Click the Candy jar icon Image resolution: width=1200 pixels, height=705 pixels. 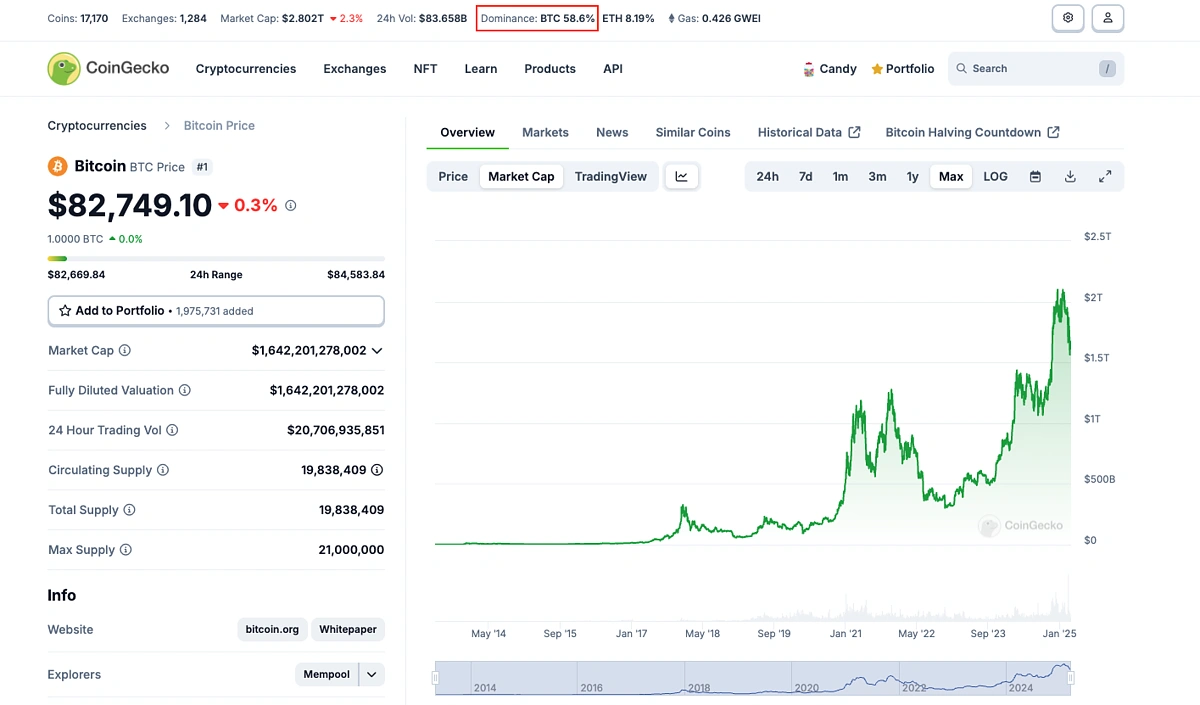tap(809, 69)
